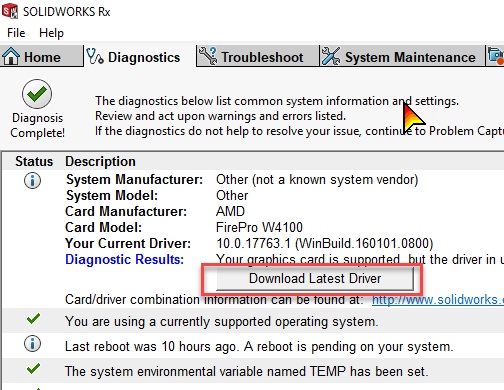Click the Diagnosis Complete green checkmark icon
Image resolution: width=504 pixels, height=390 pixels.
click(37, 94)
